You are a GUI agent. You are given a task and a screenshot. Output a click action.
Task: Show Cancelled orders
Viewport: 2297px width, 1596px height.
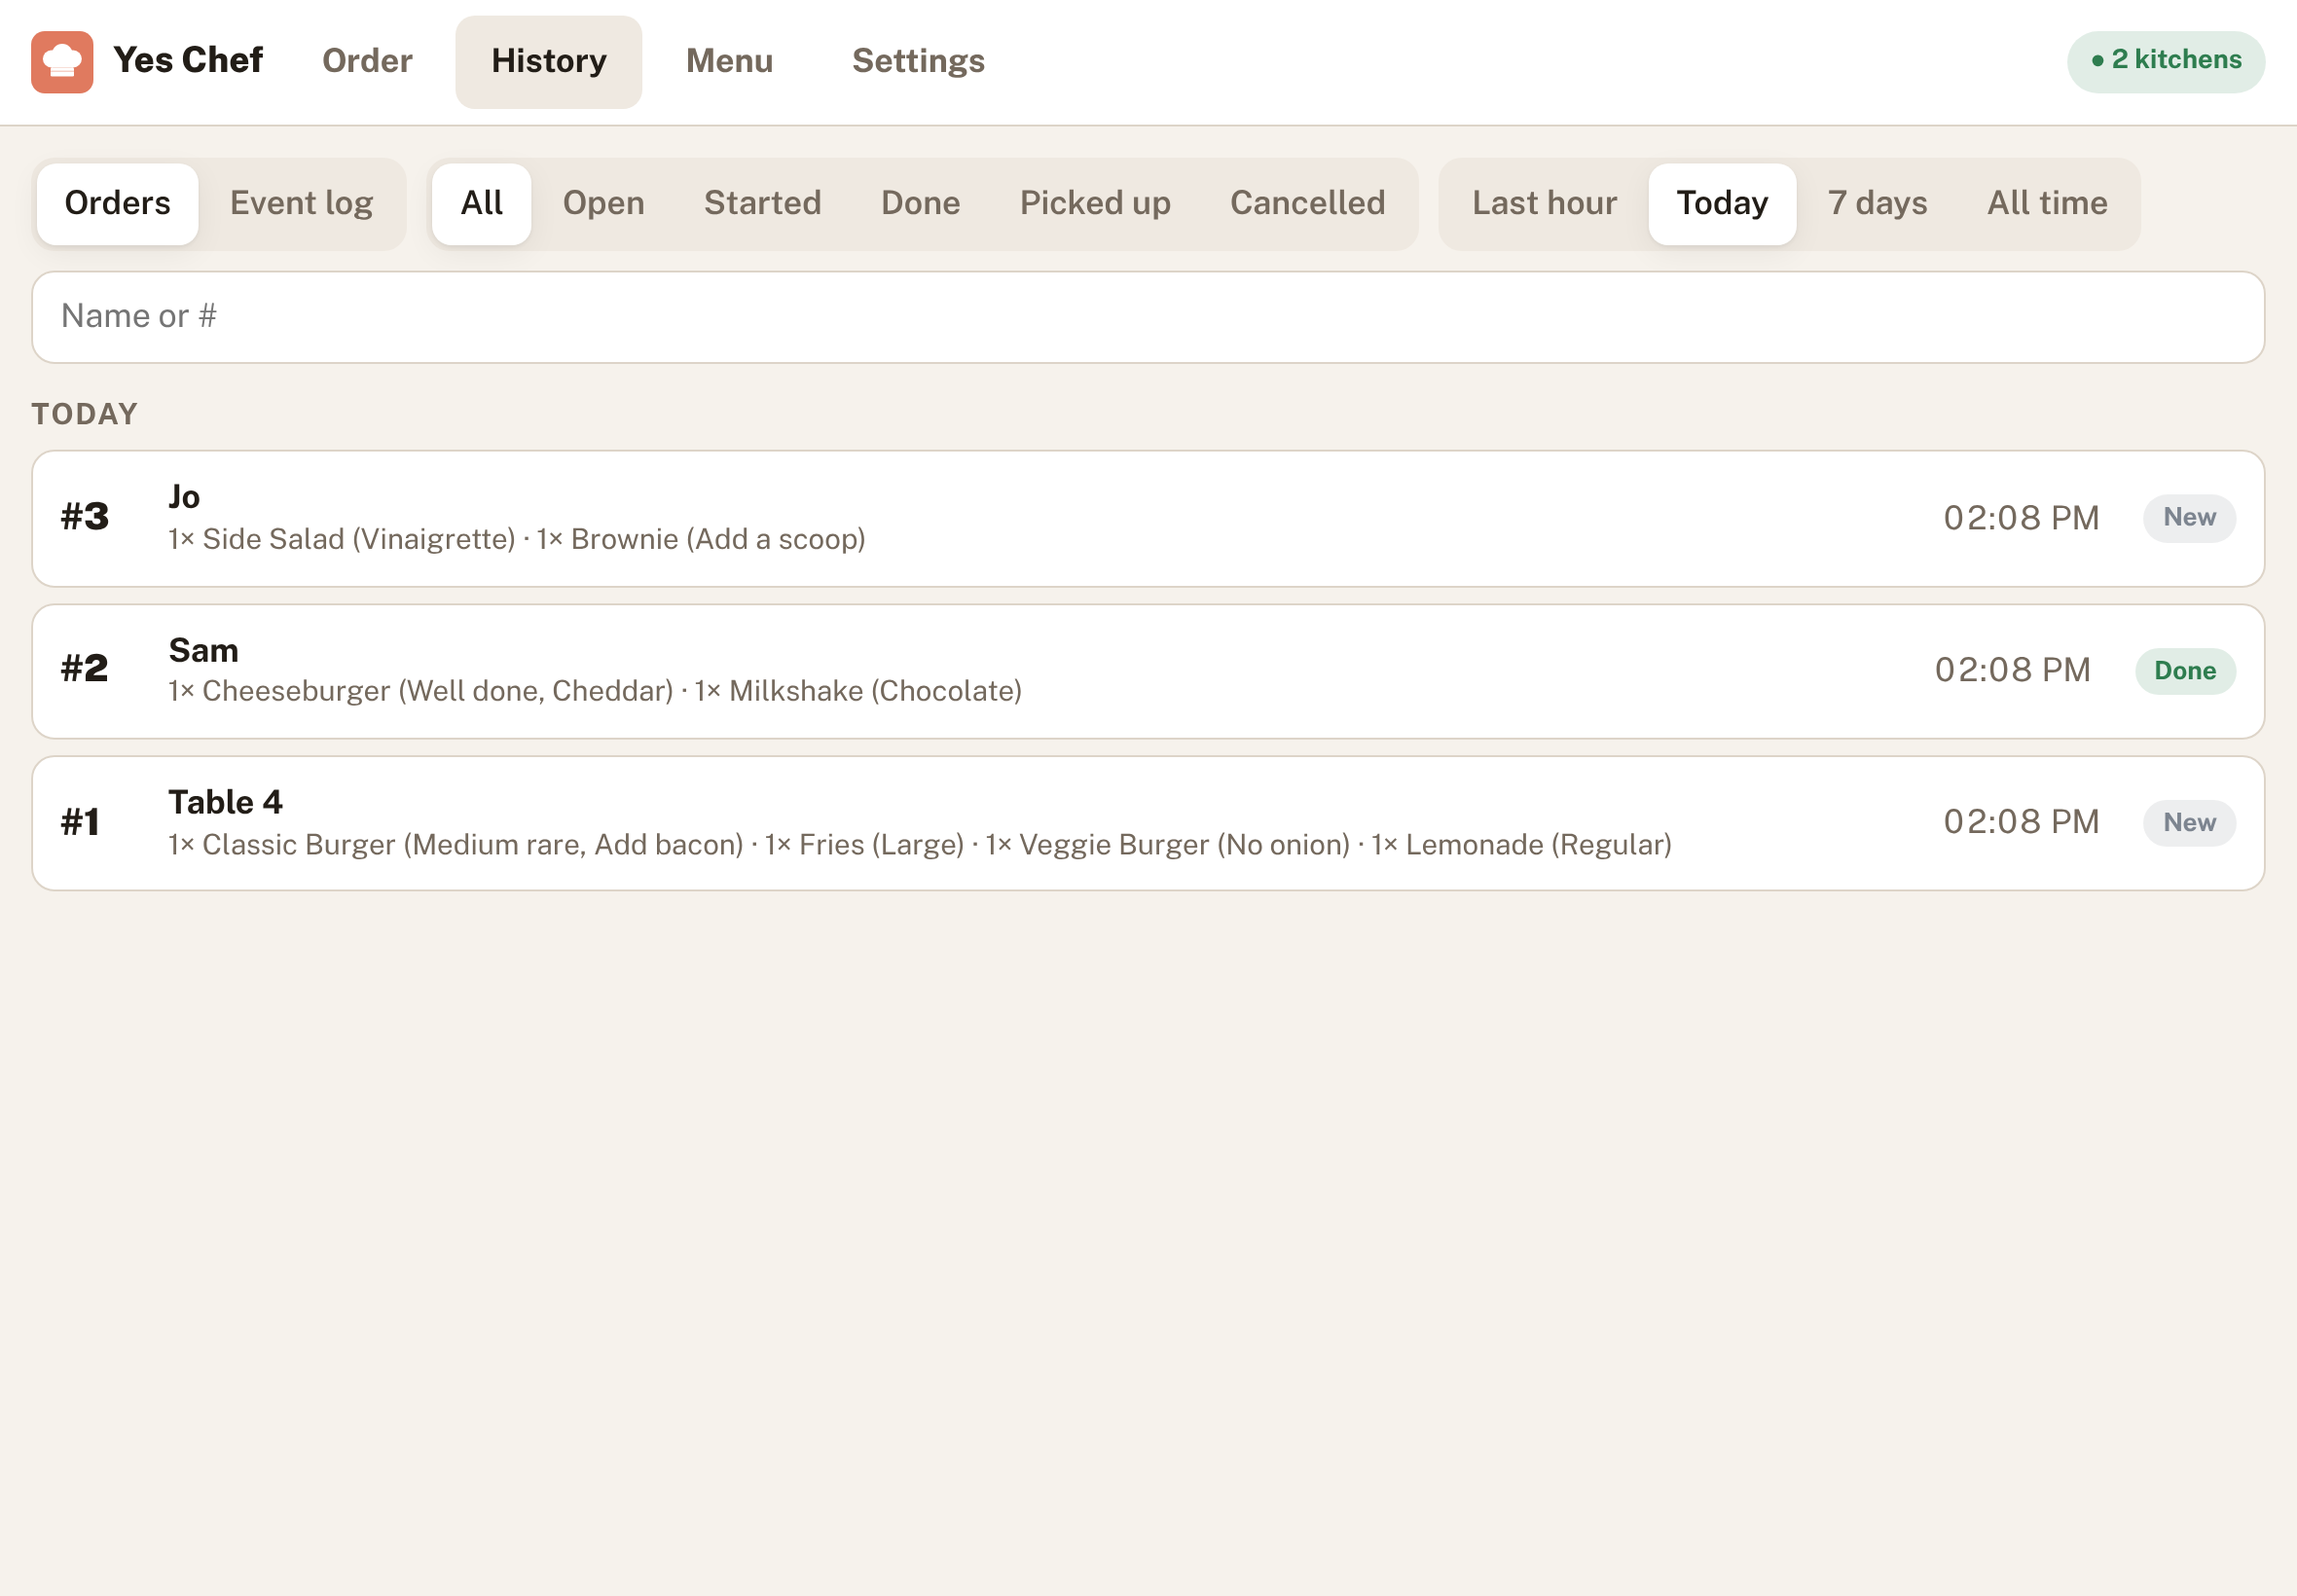coord(1307,204)
